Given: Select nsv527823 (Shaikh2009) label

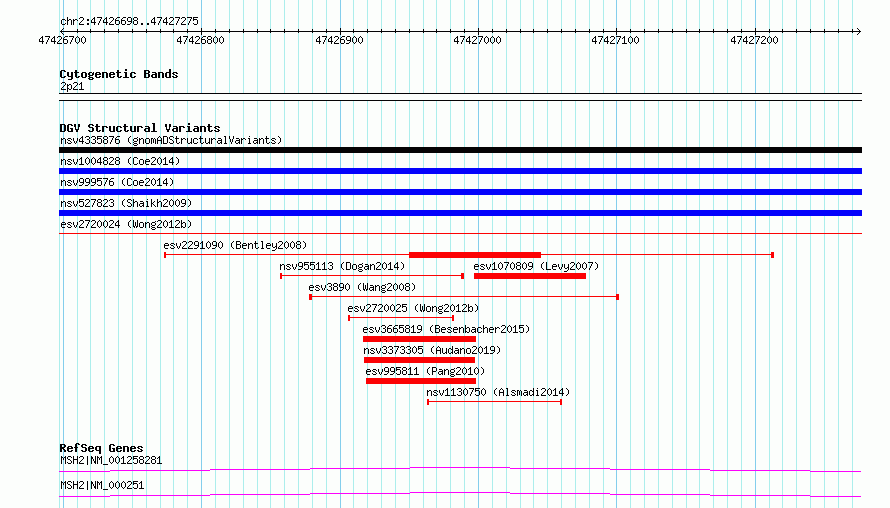Looking at the screenshot, I should (x=126, y=203).
